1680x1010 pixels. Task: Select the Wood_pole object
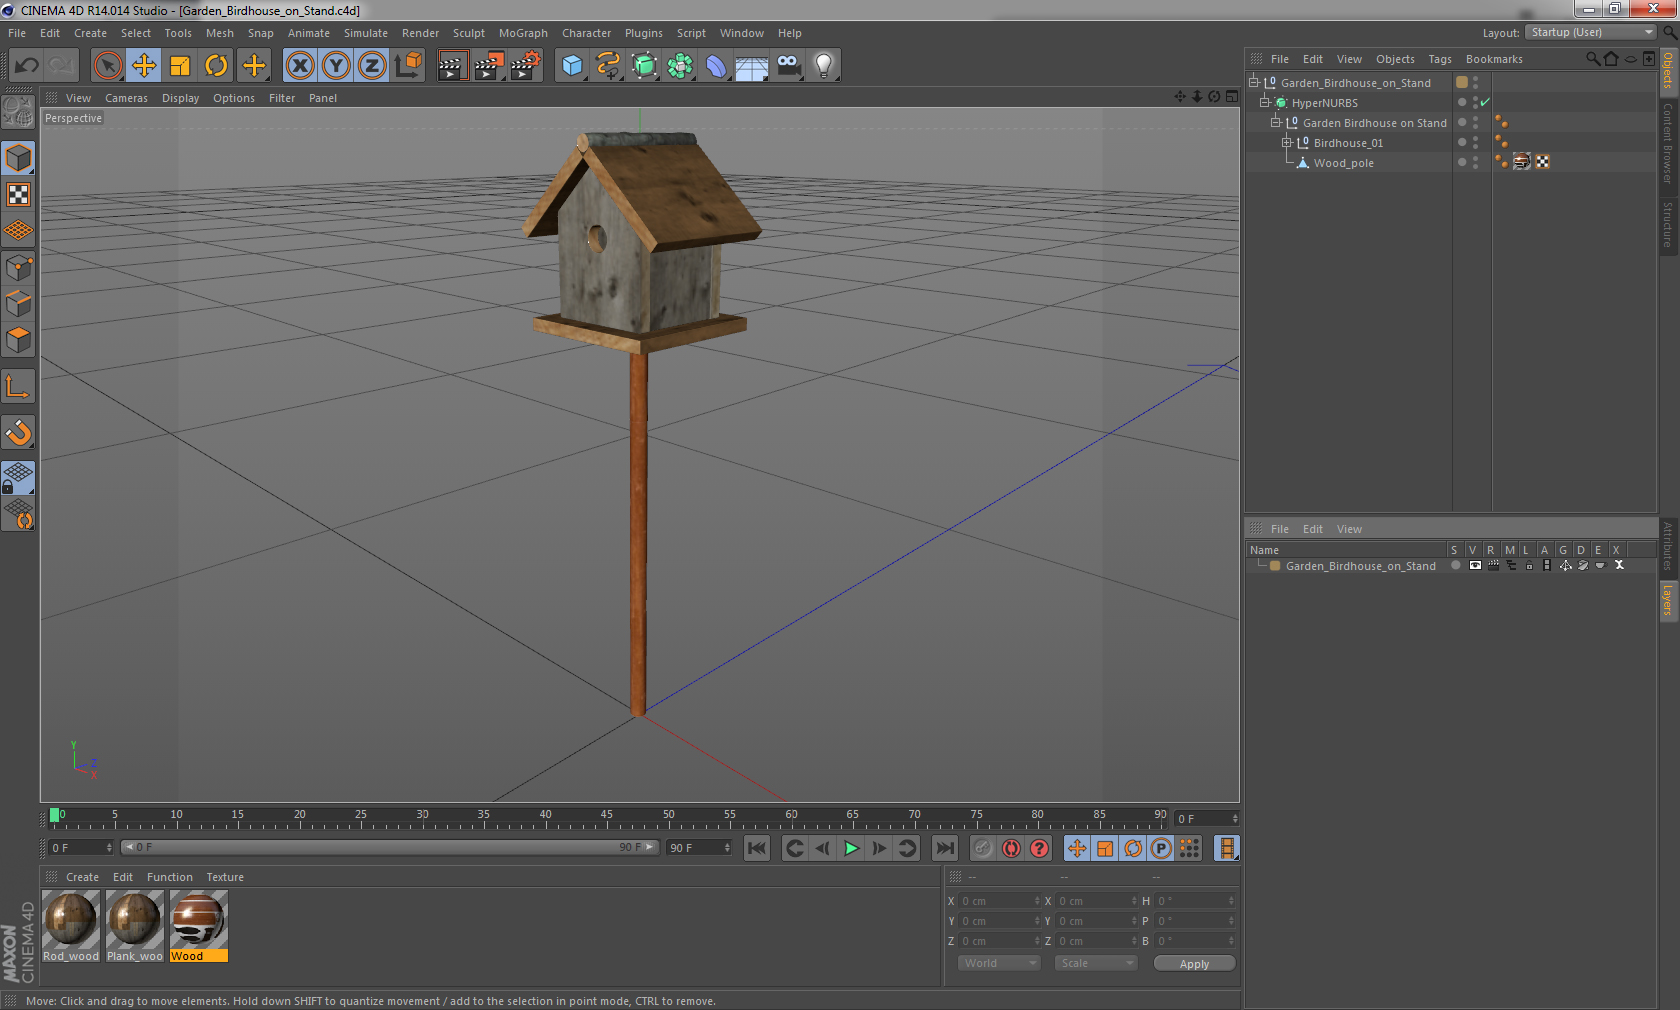pos(1343,163)
